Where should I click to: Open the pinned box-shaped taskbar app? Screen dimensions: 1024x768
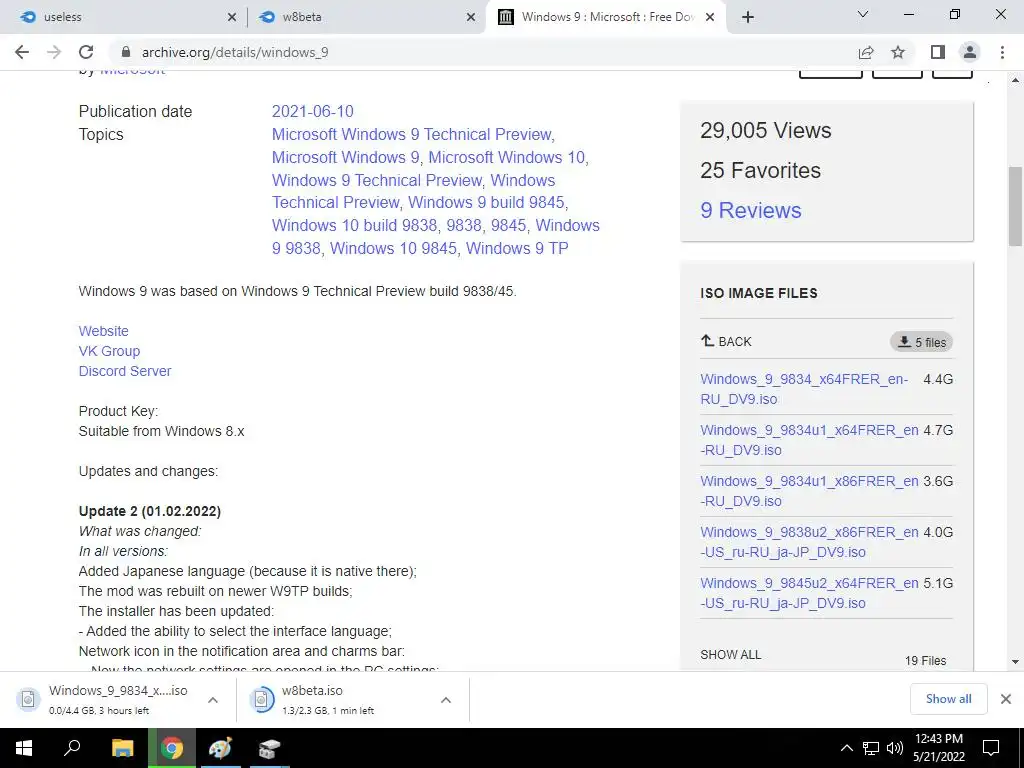(269, 748)
